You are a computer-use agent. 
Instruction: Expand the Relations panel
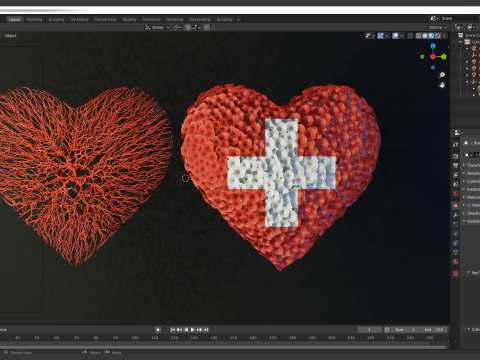click(x=464, y=173)
